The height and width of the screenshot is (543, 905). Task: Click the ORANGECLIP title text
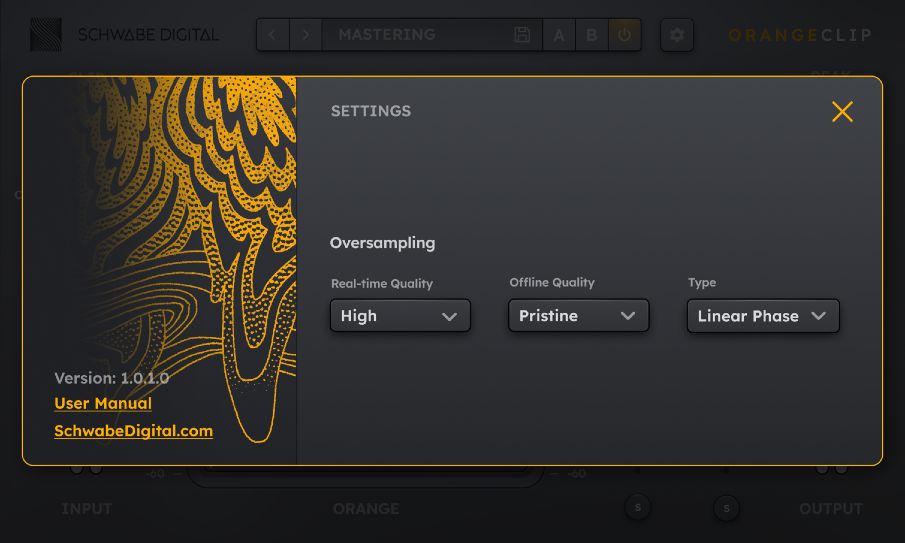[799, 35]
